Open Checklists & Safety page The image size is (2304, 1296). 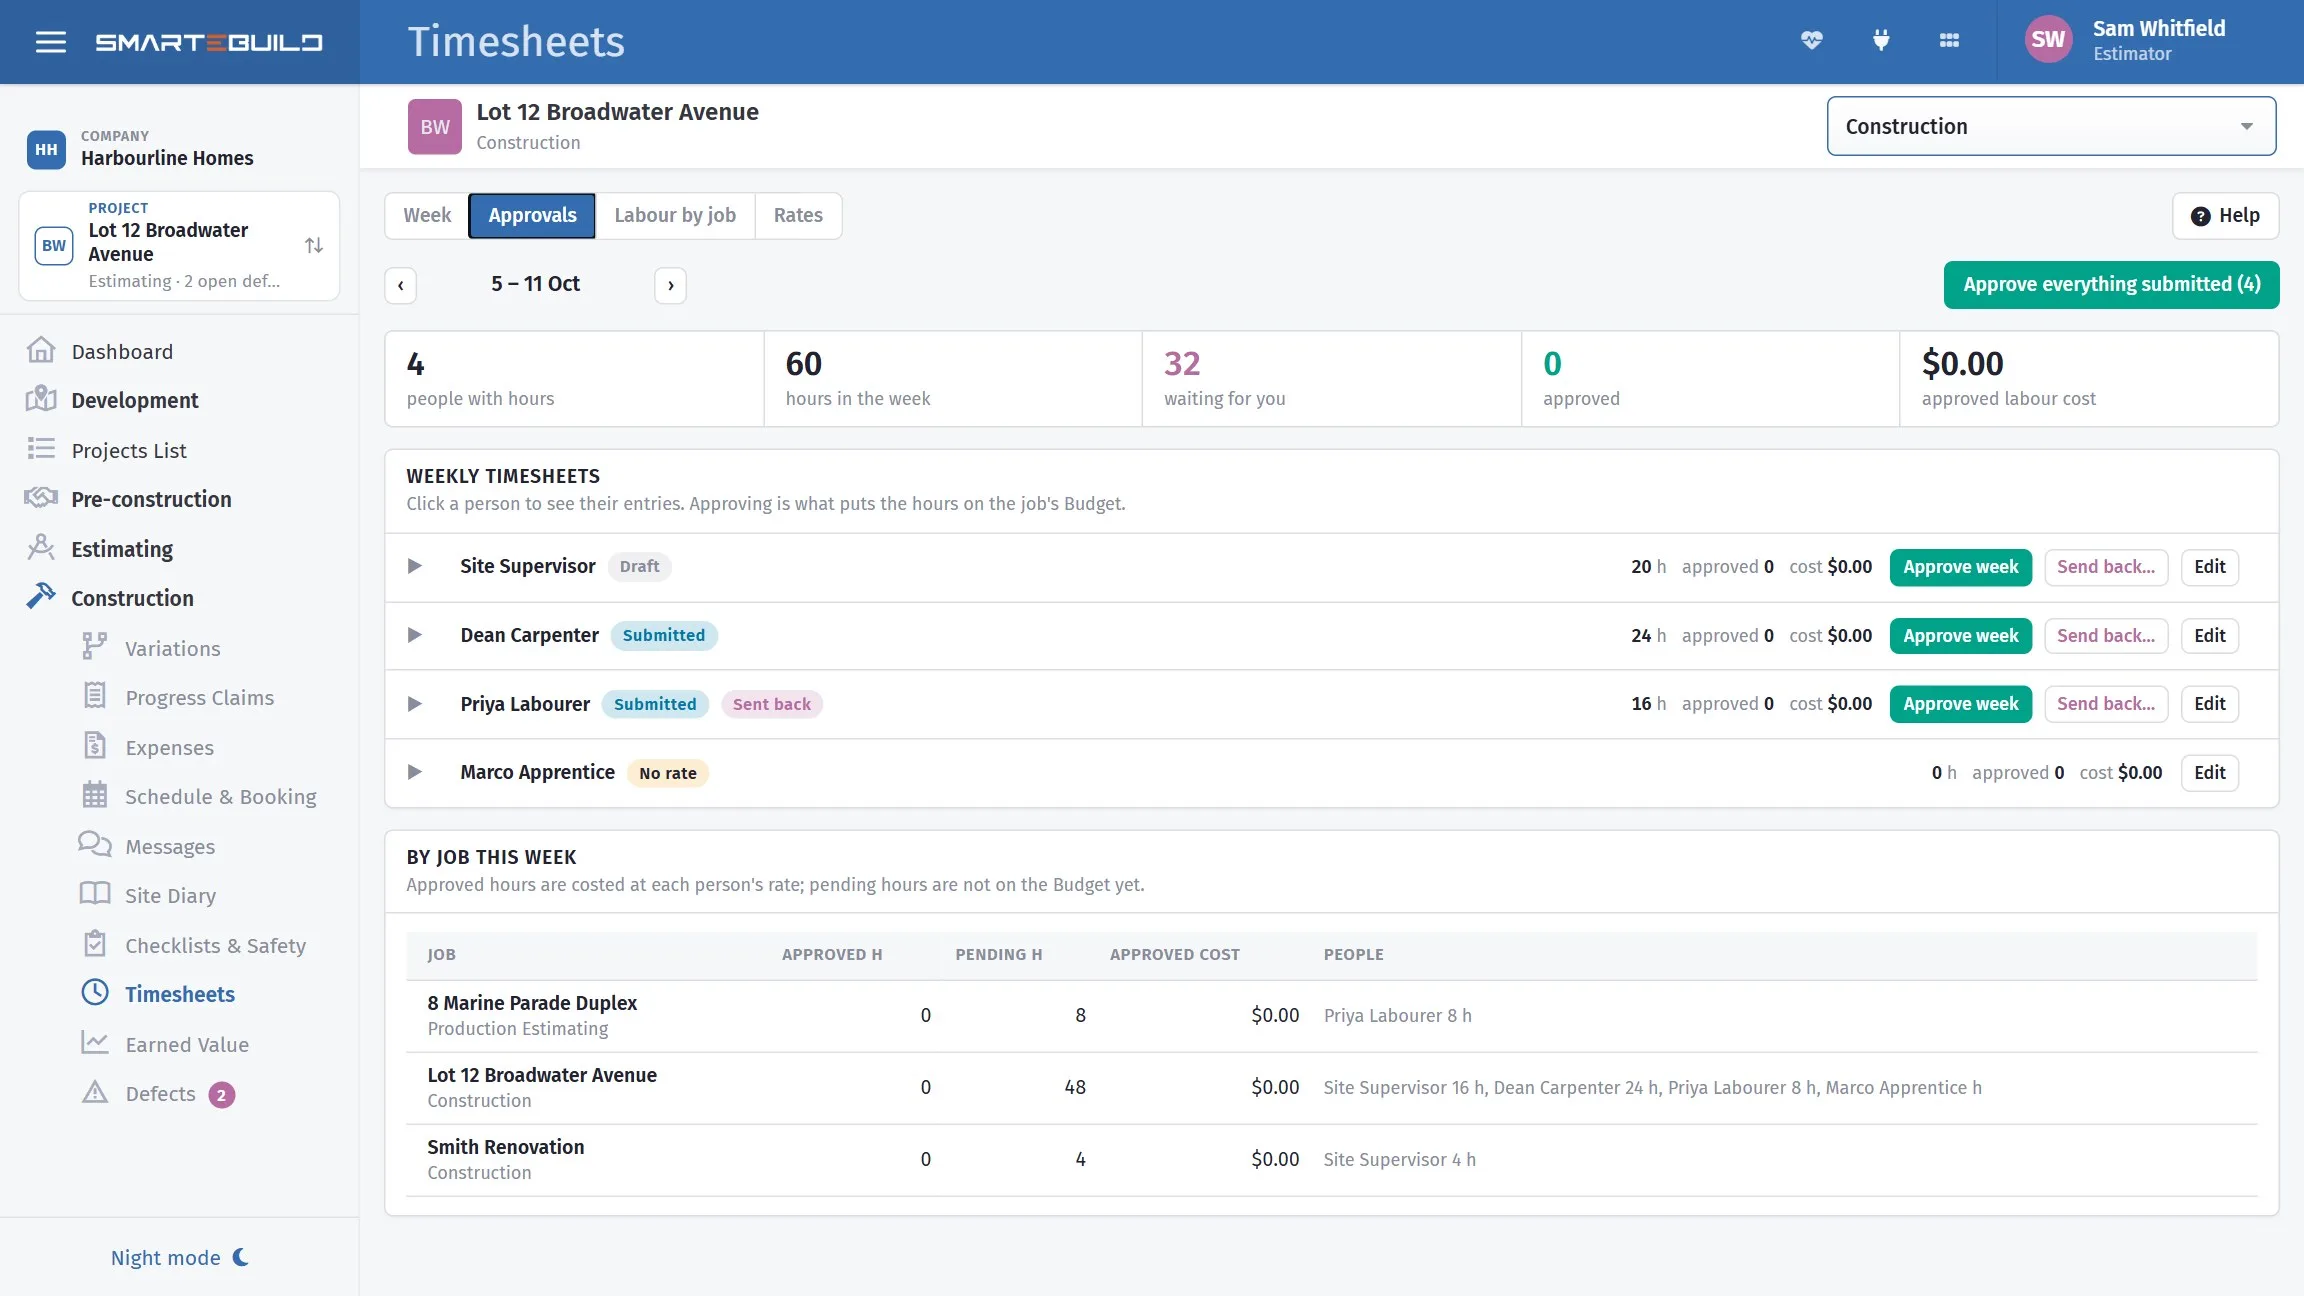click(x=215, y=945)
